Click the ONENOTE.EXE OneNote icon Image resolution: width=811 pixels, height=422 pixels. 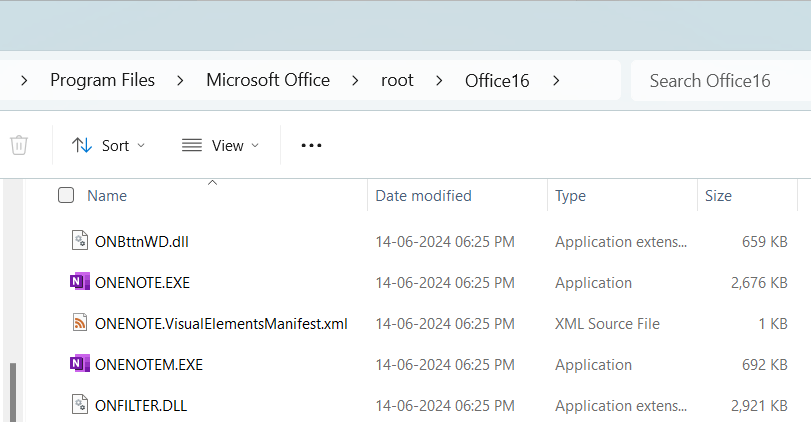[x=80, y=282]
